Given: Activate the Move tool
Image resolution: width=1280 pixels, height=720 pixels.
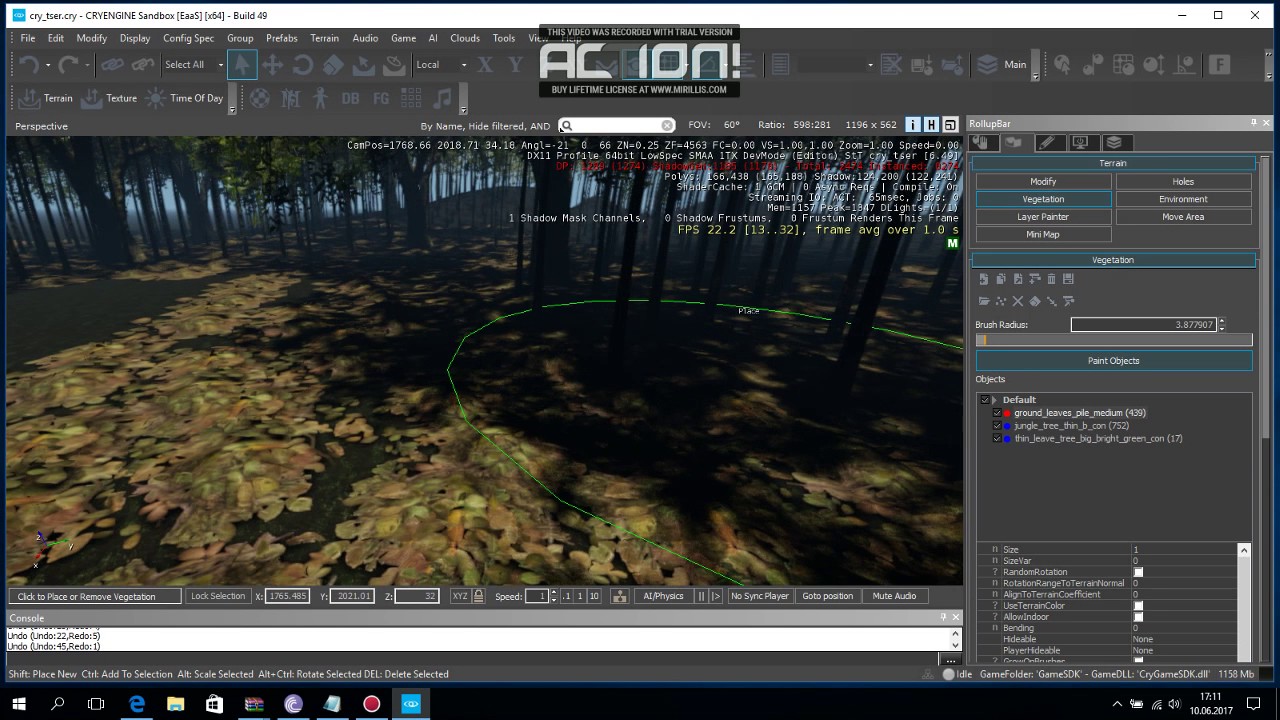Looking at the screenshot, I should point(272,65).
